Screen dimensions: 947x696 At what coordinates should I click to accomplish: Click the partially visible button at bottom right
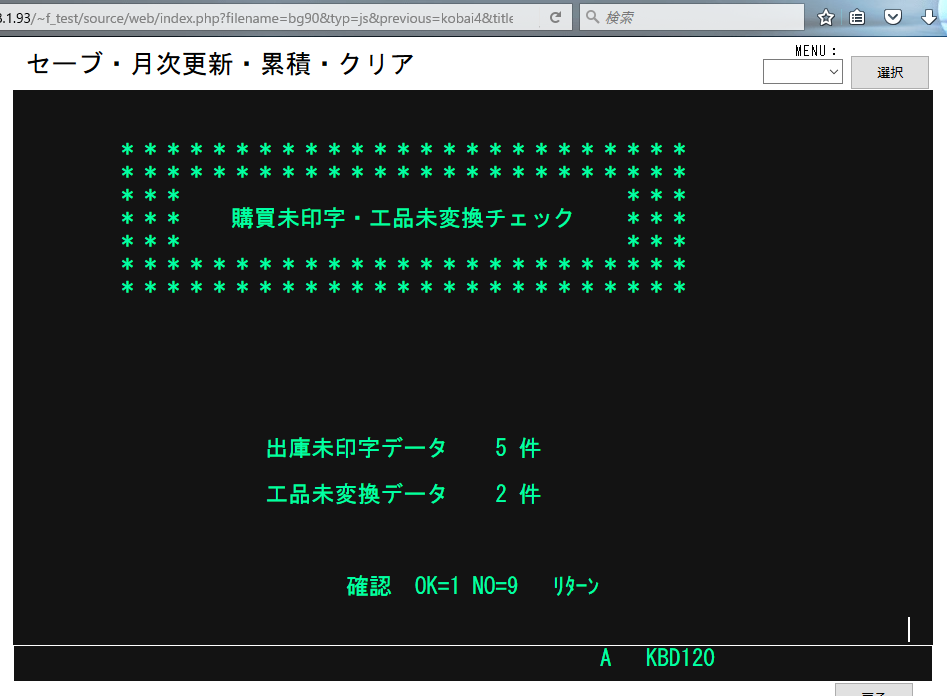coord(873,689)
